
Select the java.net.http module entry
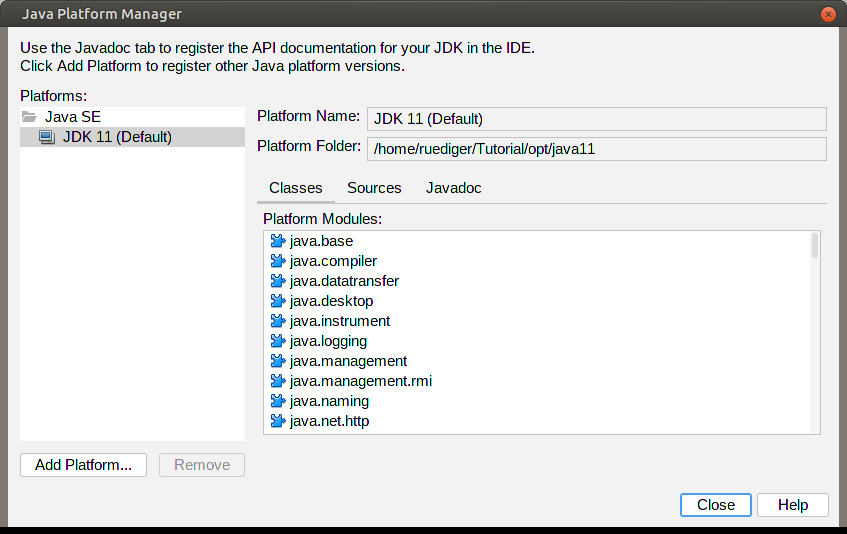(329, 421)
